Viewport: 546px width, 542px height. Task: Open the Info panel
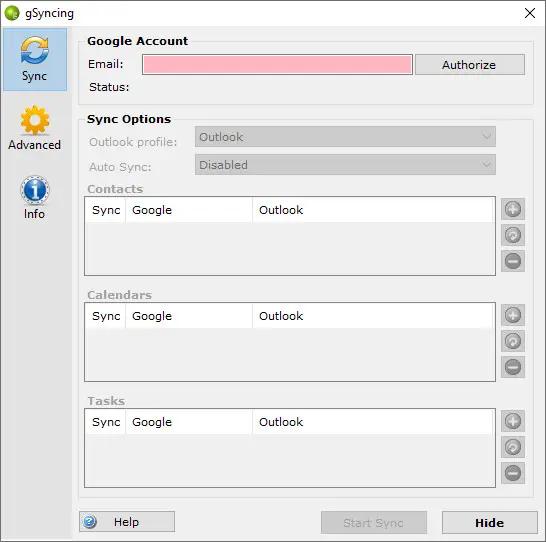tap(34, 197)
